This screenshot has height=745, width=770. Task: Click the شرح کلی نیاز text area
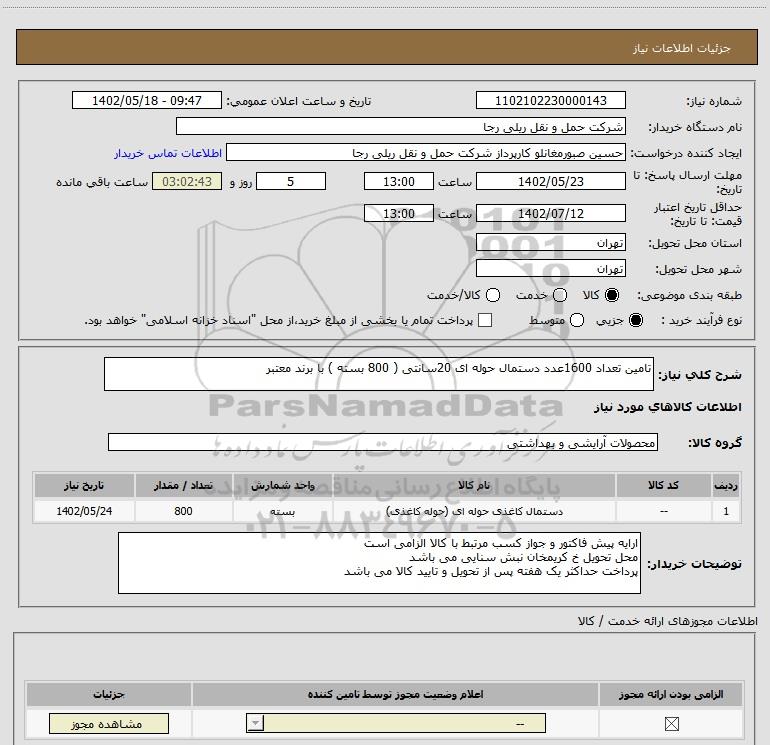(379, 374)
